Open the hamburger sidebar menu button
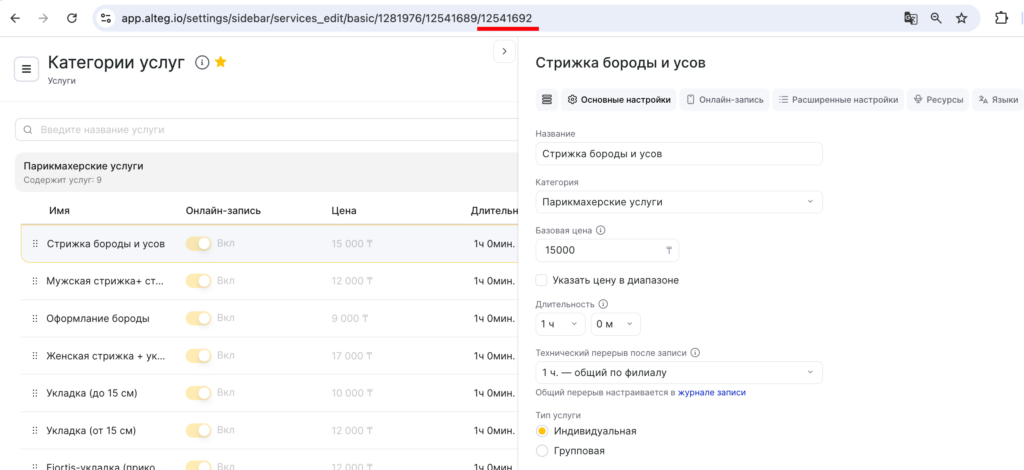 pos(26,69)
